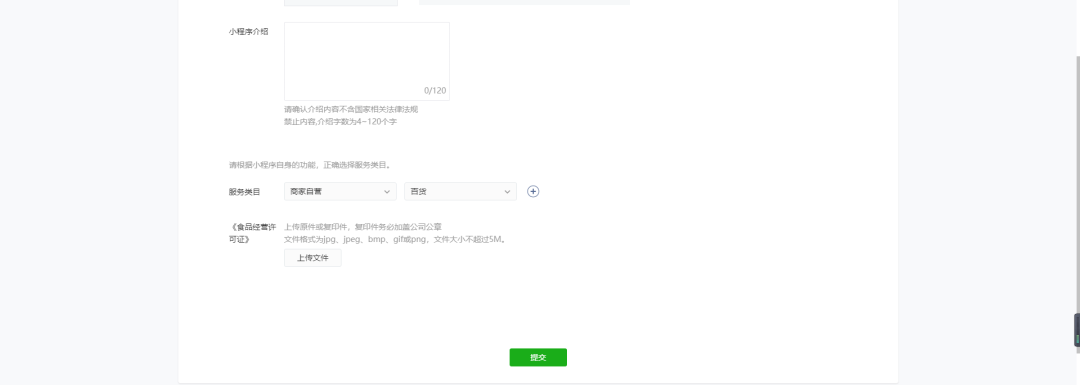This screenshot has height=385, width=1080.
Task: Click the 上传原件或复印件 hint line
Action: coord(363,227)
